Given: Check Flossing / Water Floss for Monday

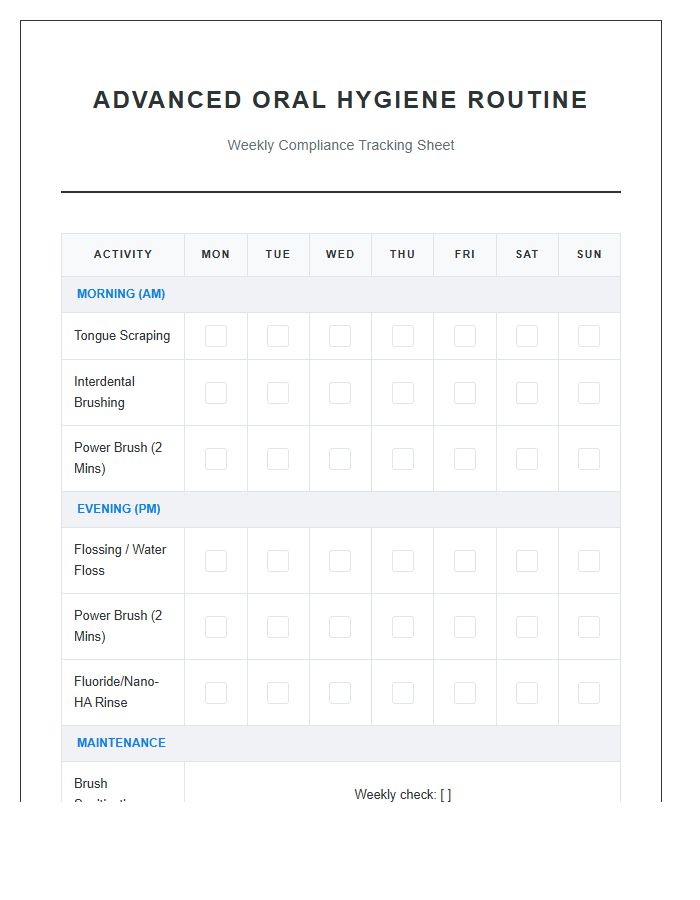Looking at the screenshot, I should [216, 561].
